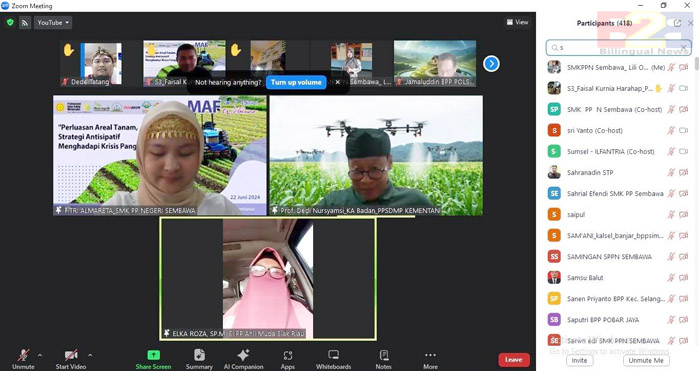Screen dimensions: 700x371
Task: Select S3_Faisal Kurnia Harahap participant row
Action: pyautogui.click(x=618, y=88)
